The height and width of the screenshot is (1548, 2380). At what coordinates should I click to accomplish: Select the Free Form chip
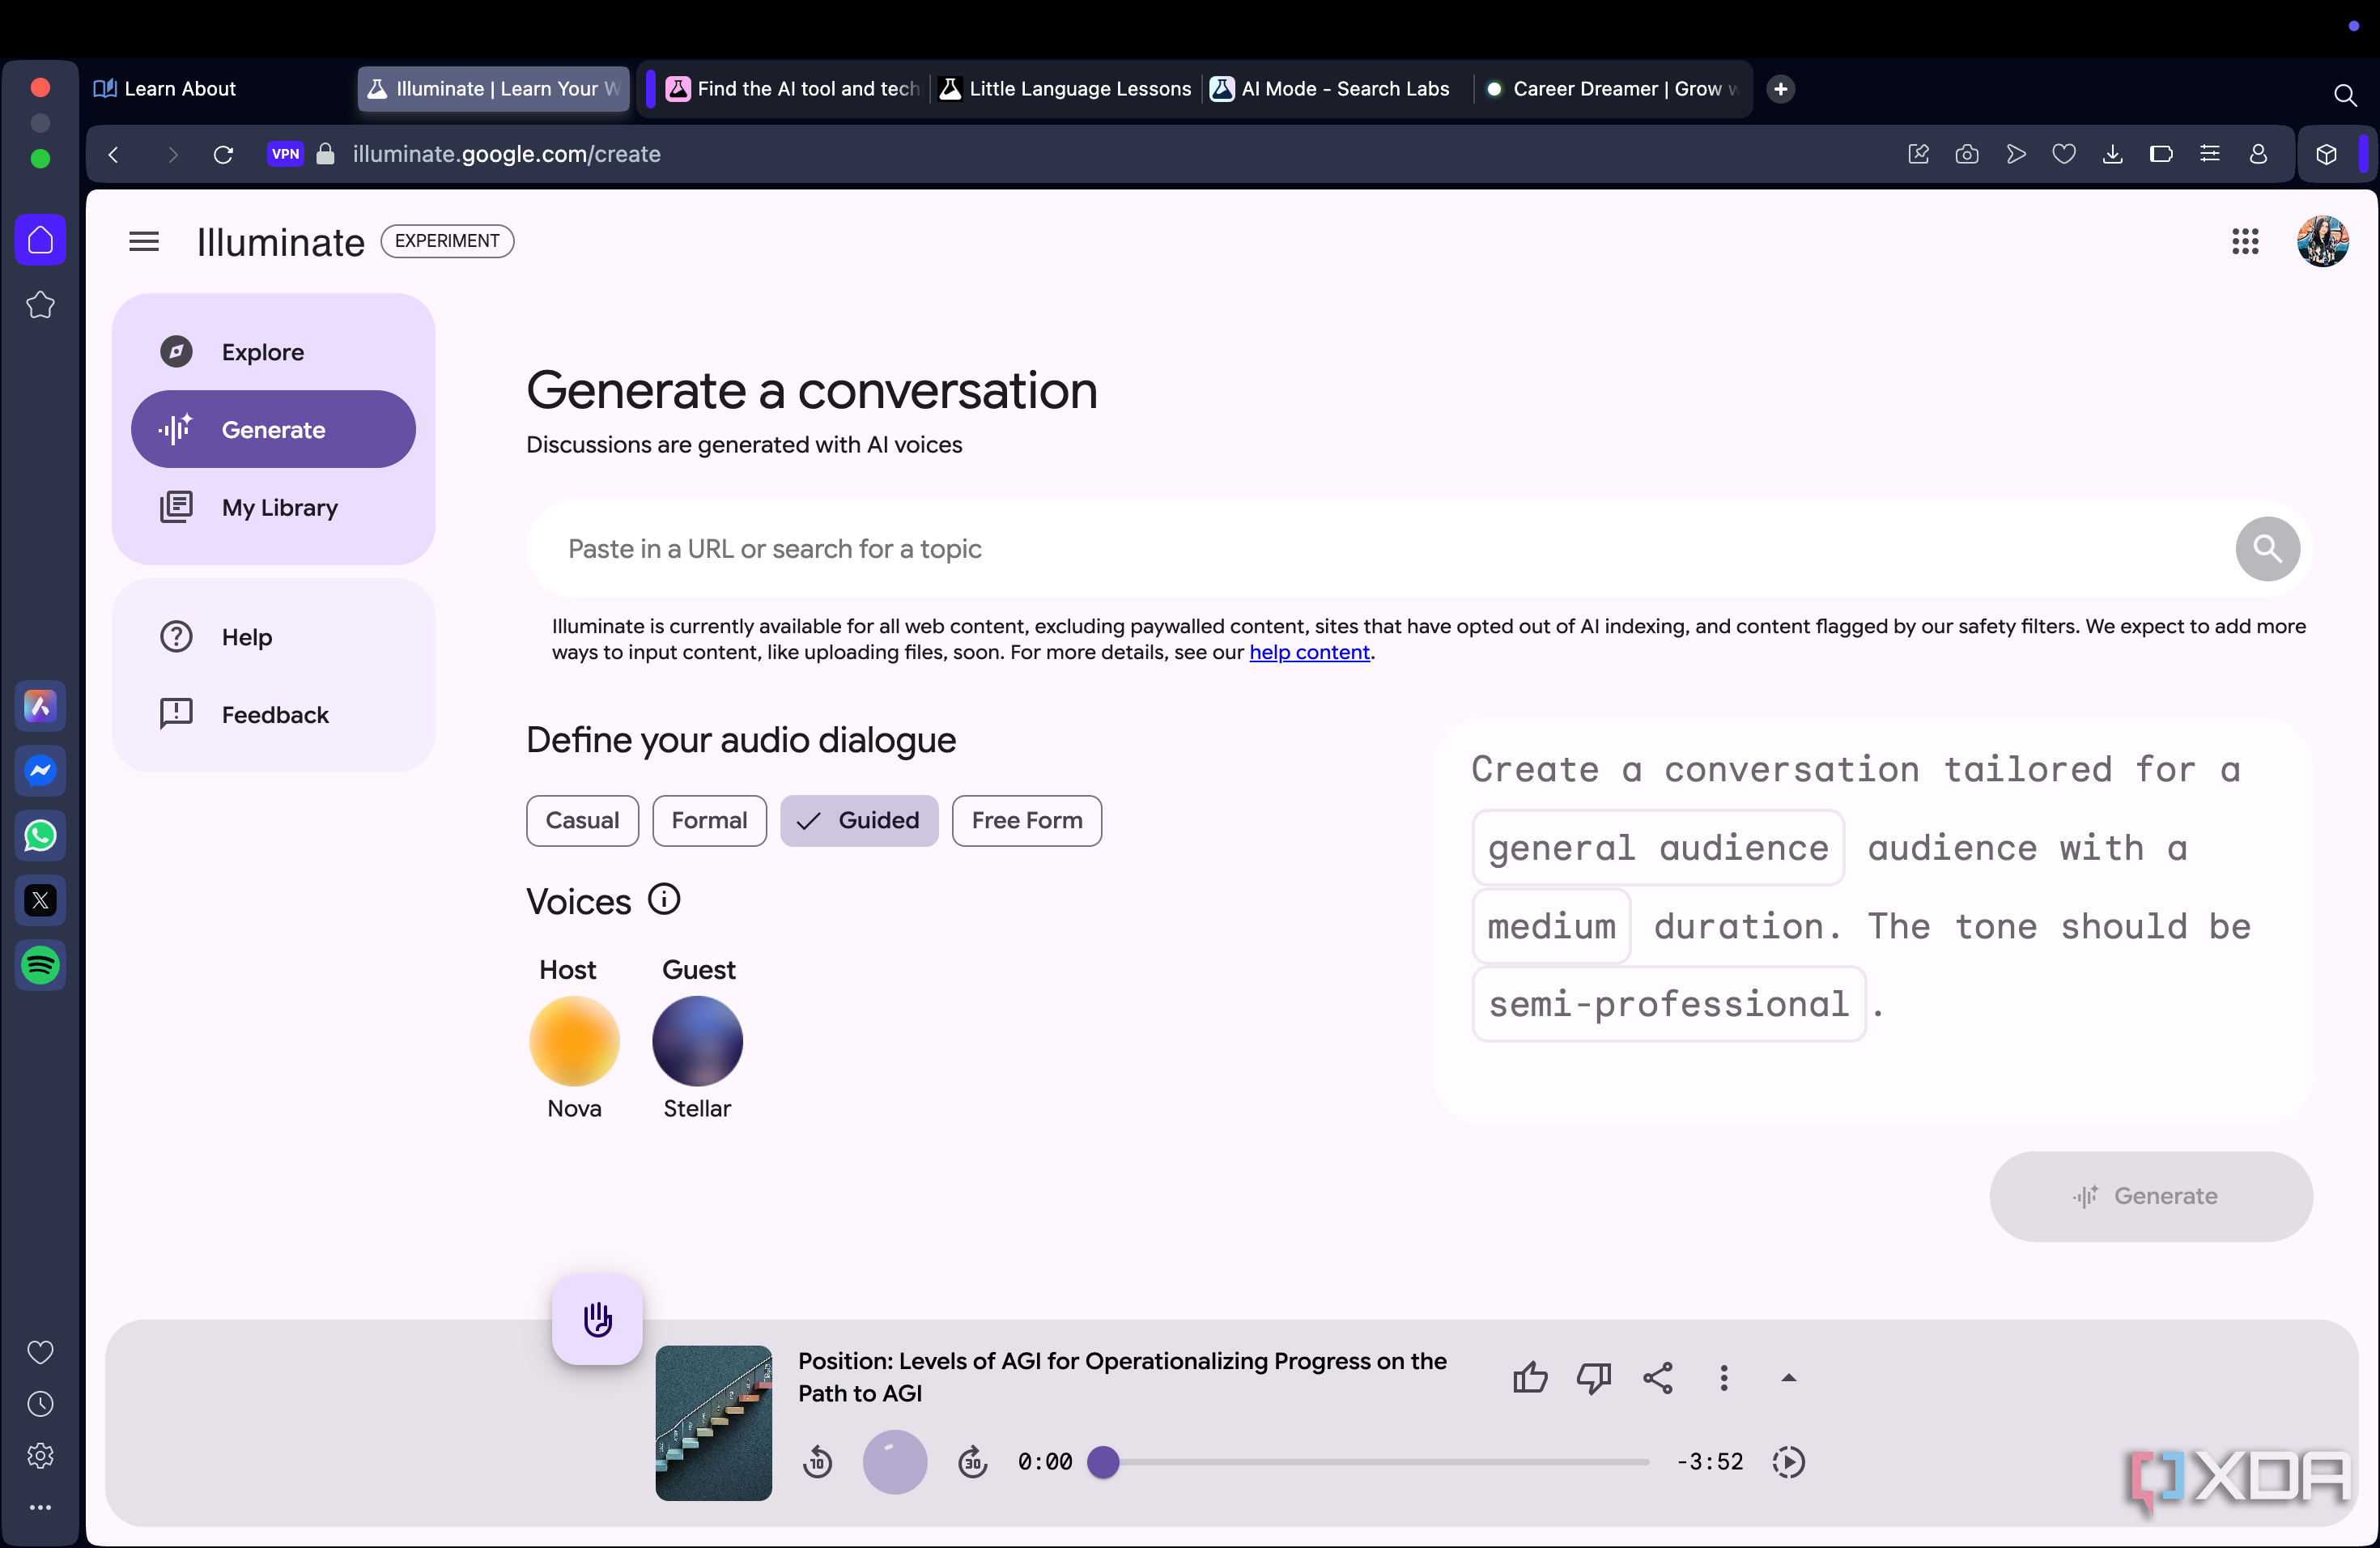click(1027, 821)
